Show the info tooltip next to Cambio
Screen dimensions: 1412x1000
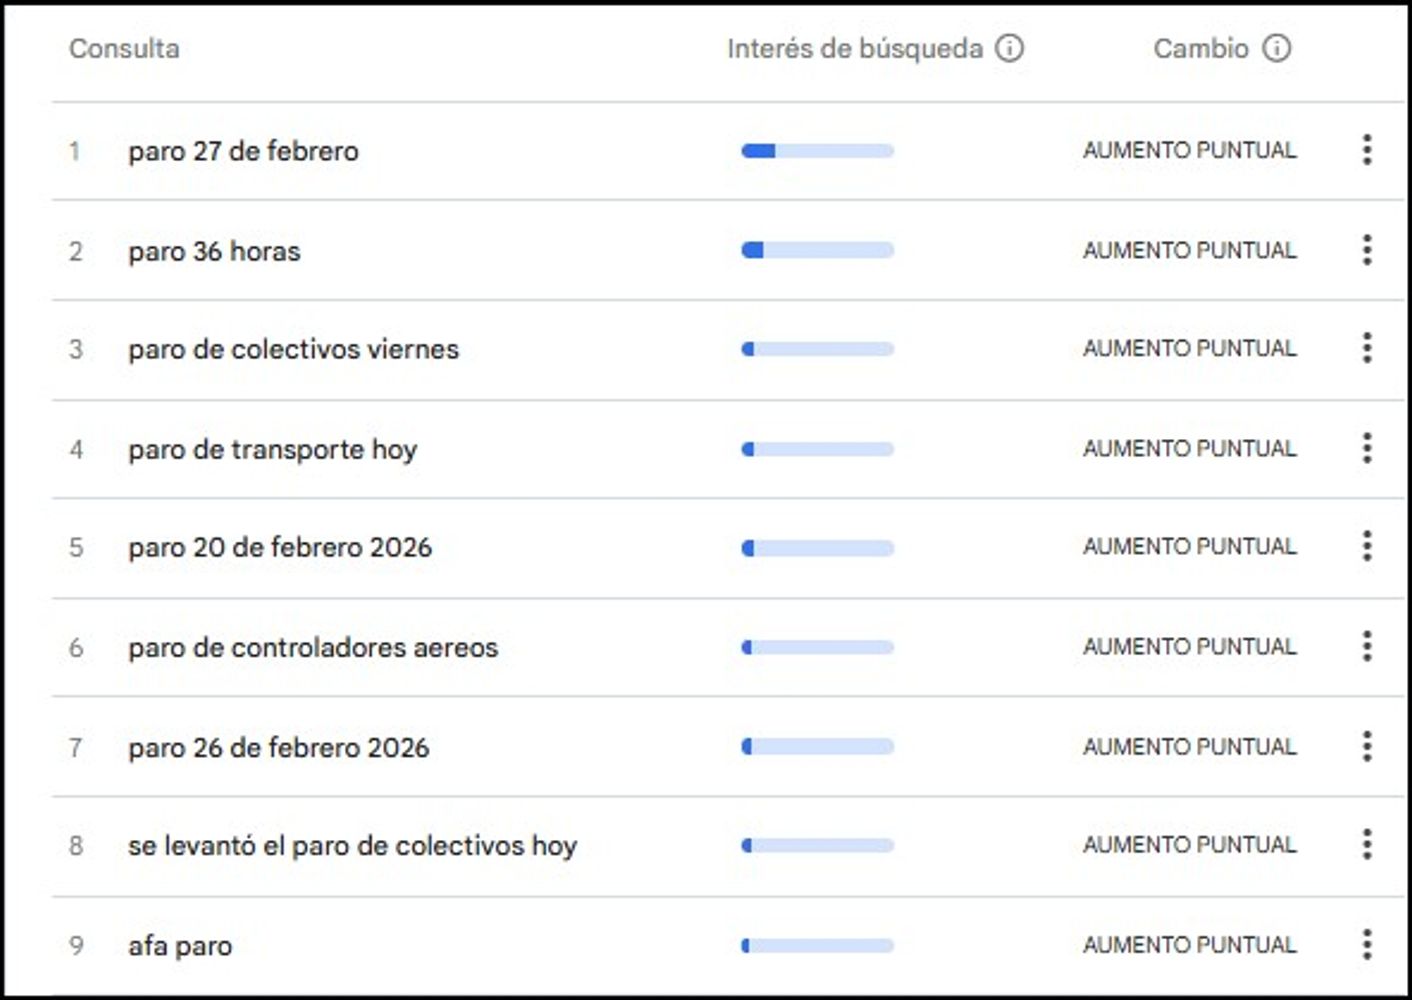1277,48
